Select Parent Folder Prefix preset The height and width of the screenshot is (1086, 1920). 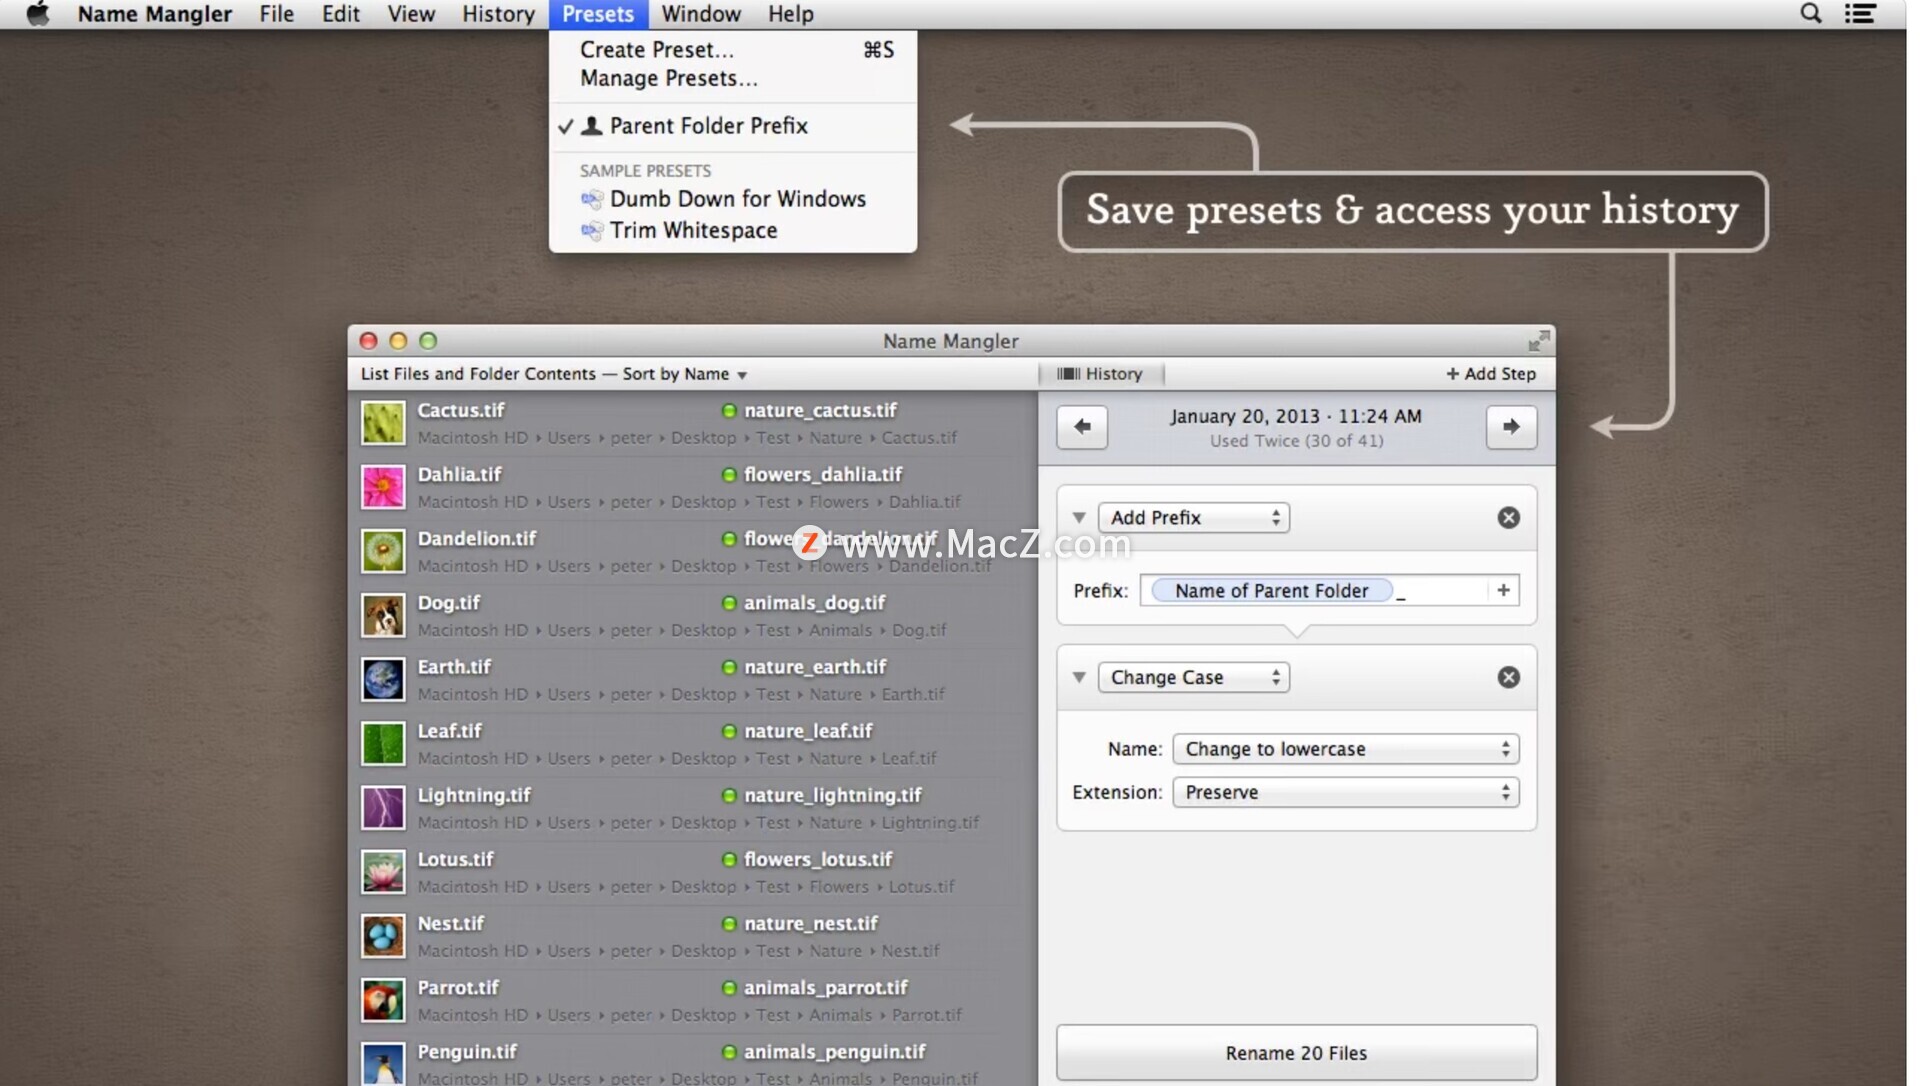(x=733, y=126)
